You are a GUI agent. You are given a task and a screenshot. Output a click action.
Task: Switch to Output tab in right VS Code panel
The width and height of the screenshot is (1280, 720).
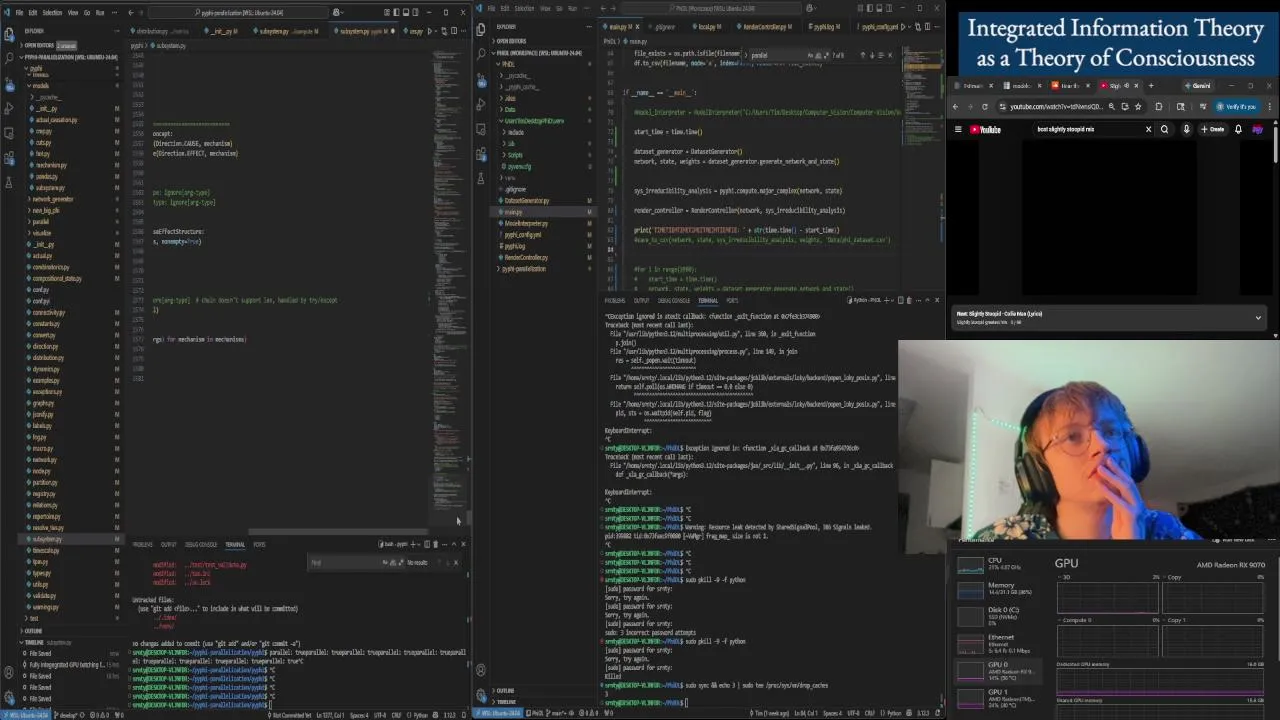[x=641, y=300]
